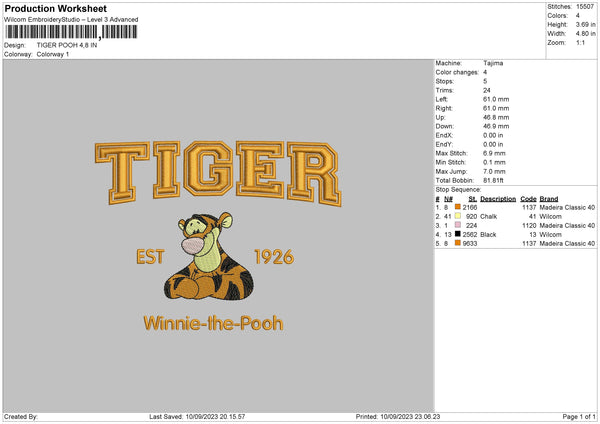
Task: Click the Brand column header
Action: click(x=549, y=199)
